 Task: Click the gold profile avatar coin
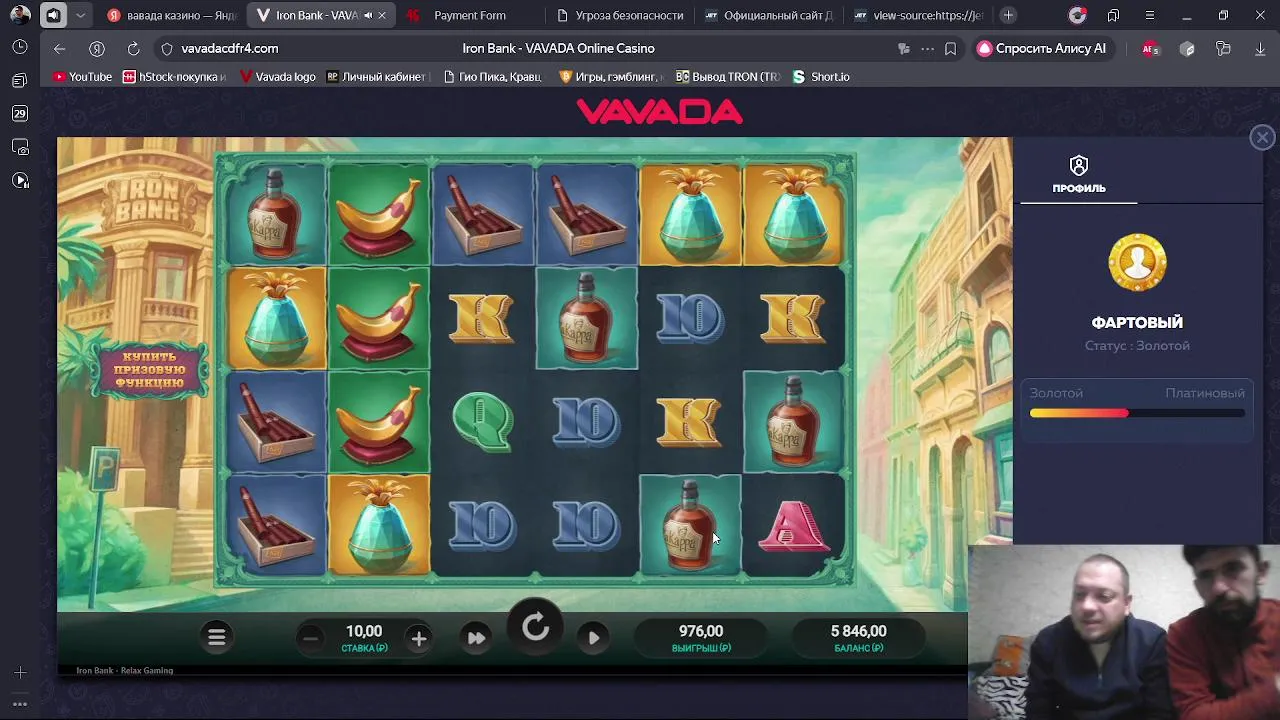click(1137, 263)
